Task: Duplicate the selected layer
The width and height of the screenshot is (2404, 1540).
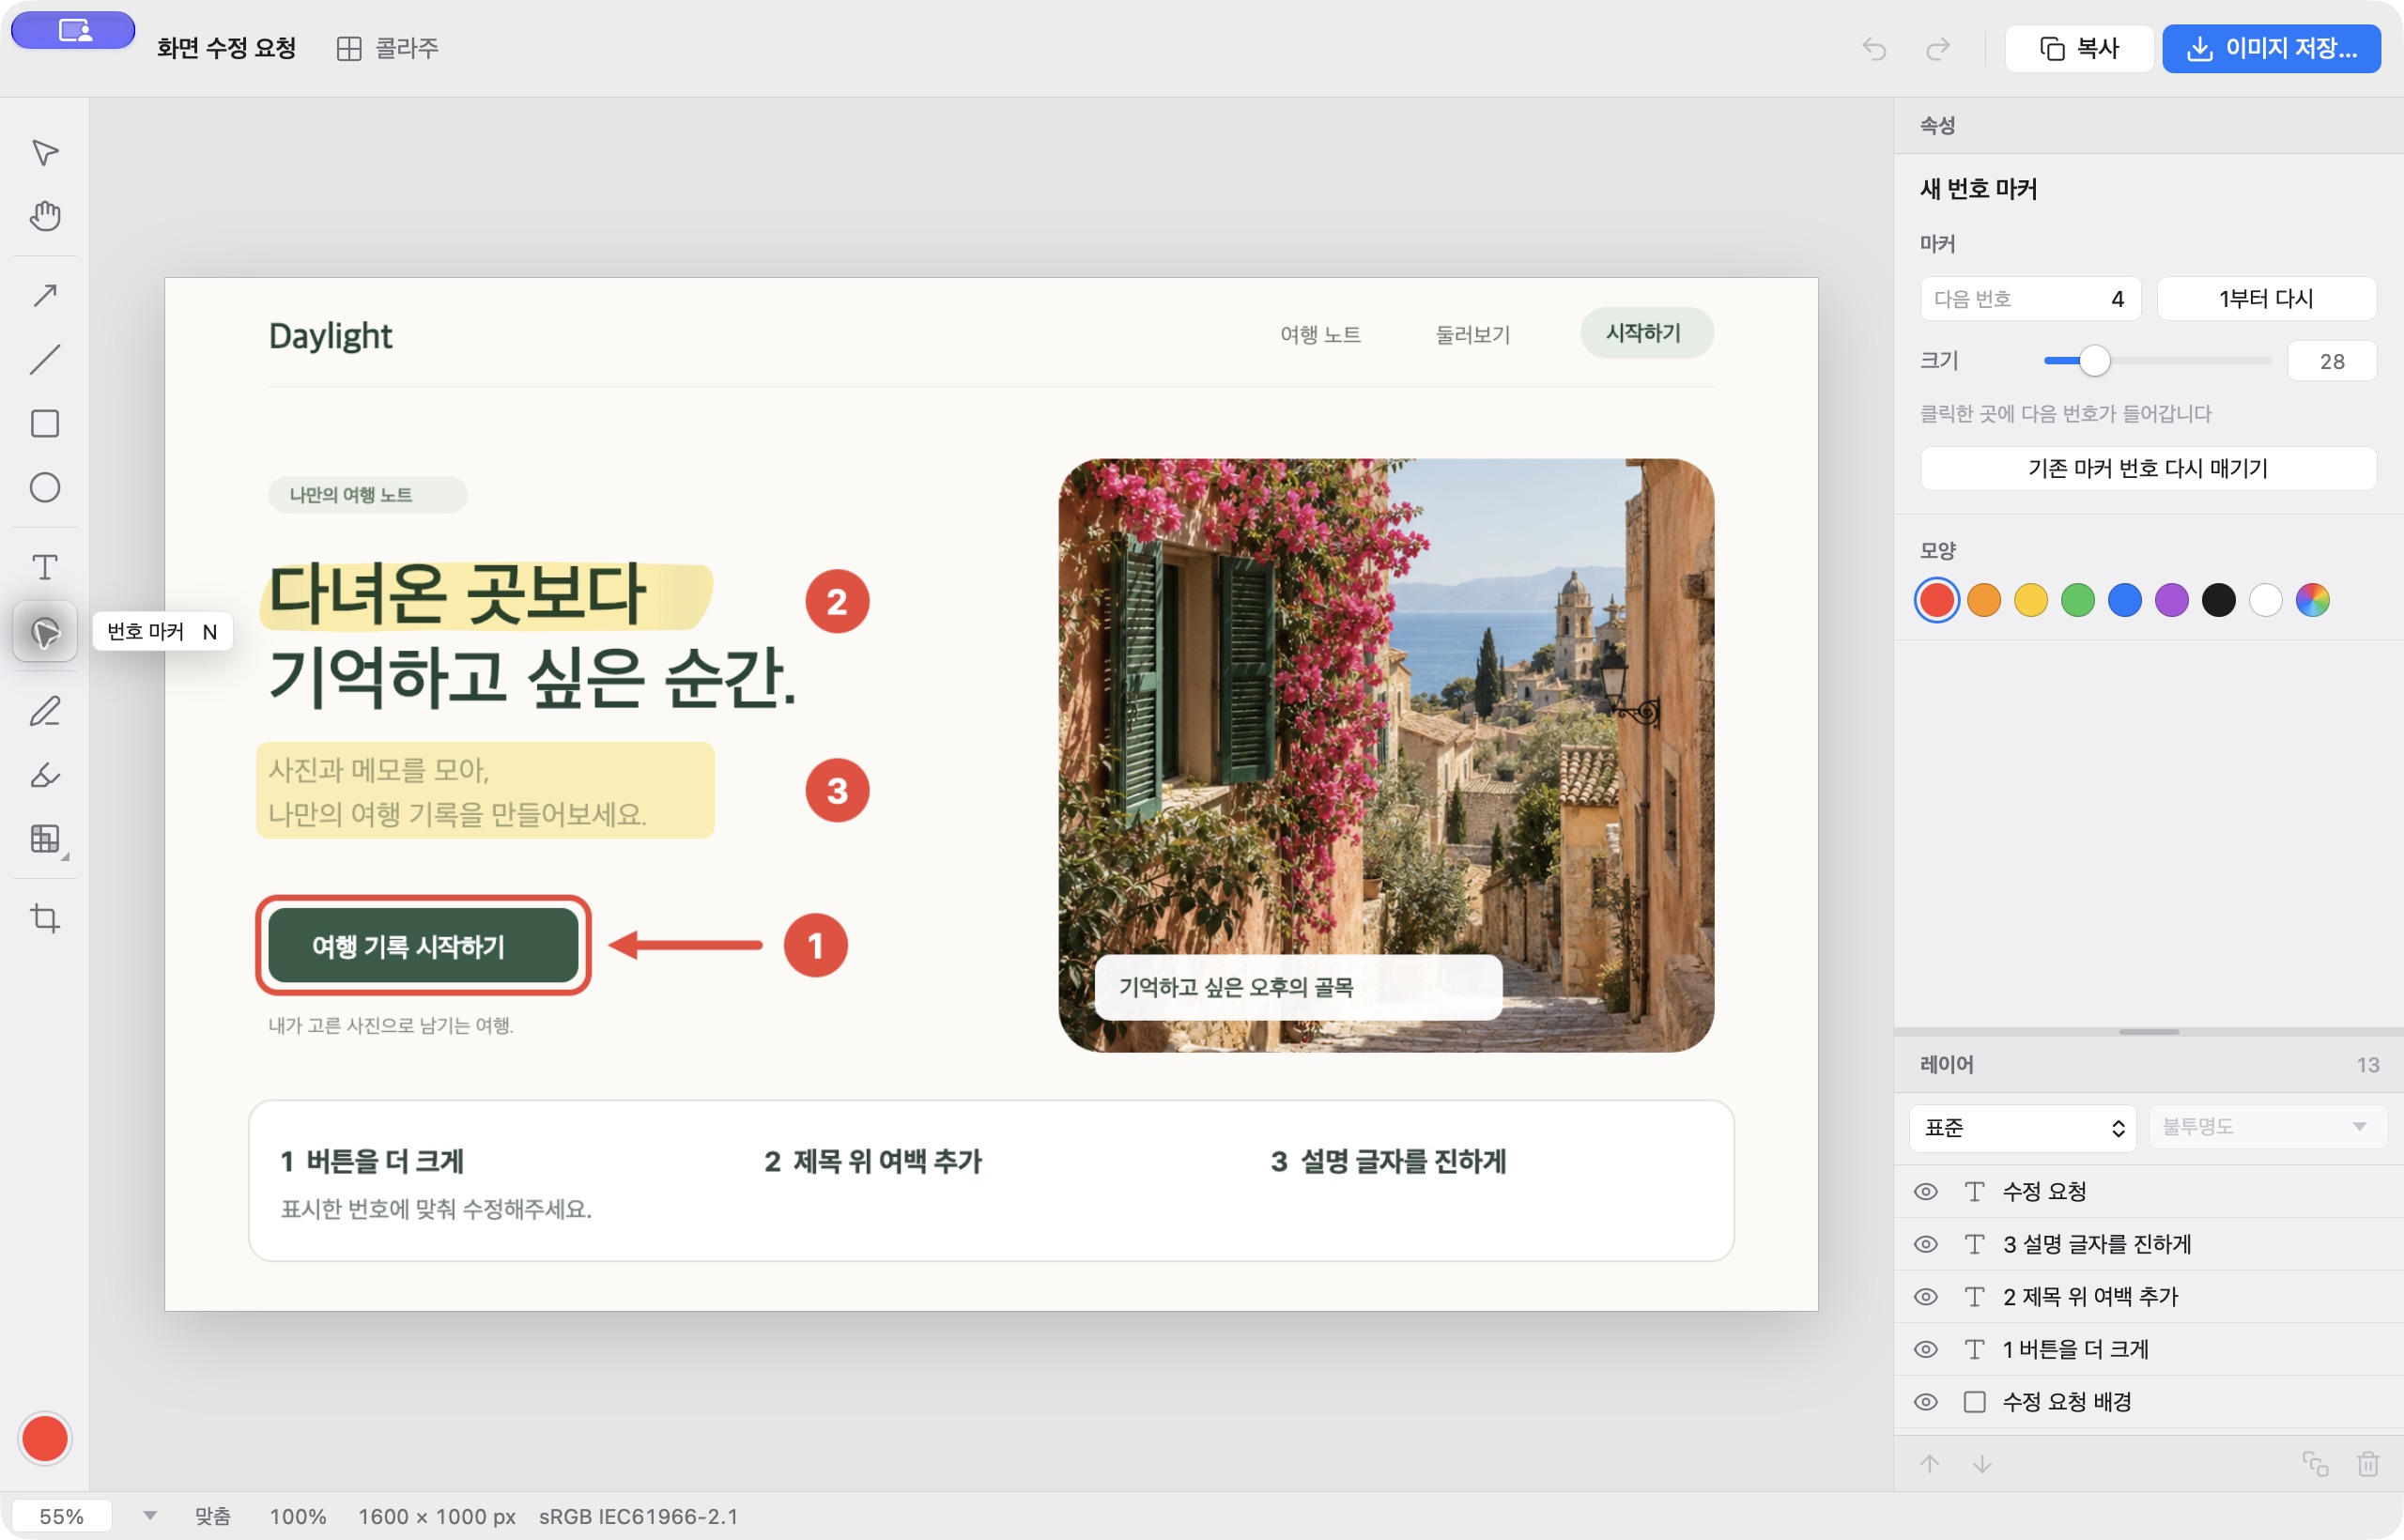Action: [x=2316, y=1464]
